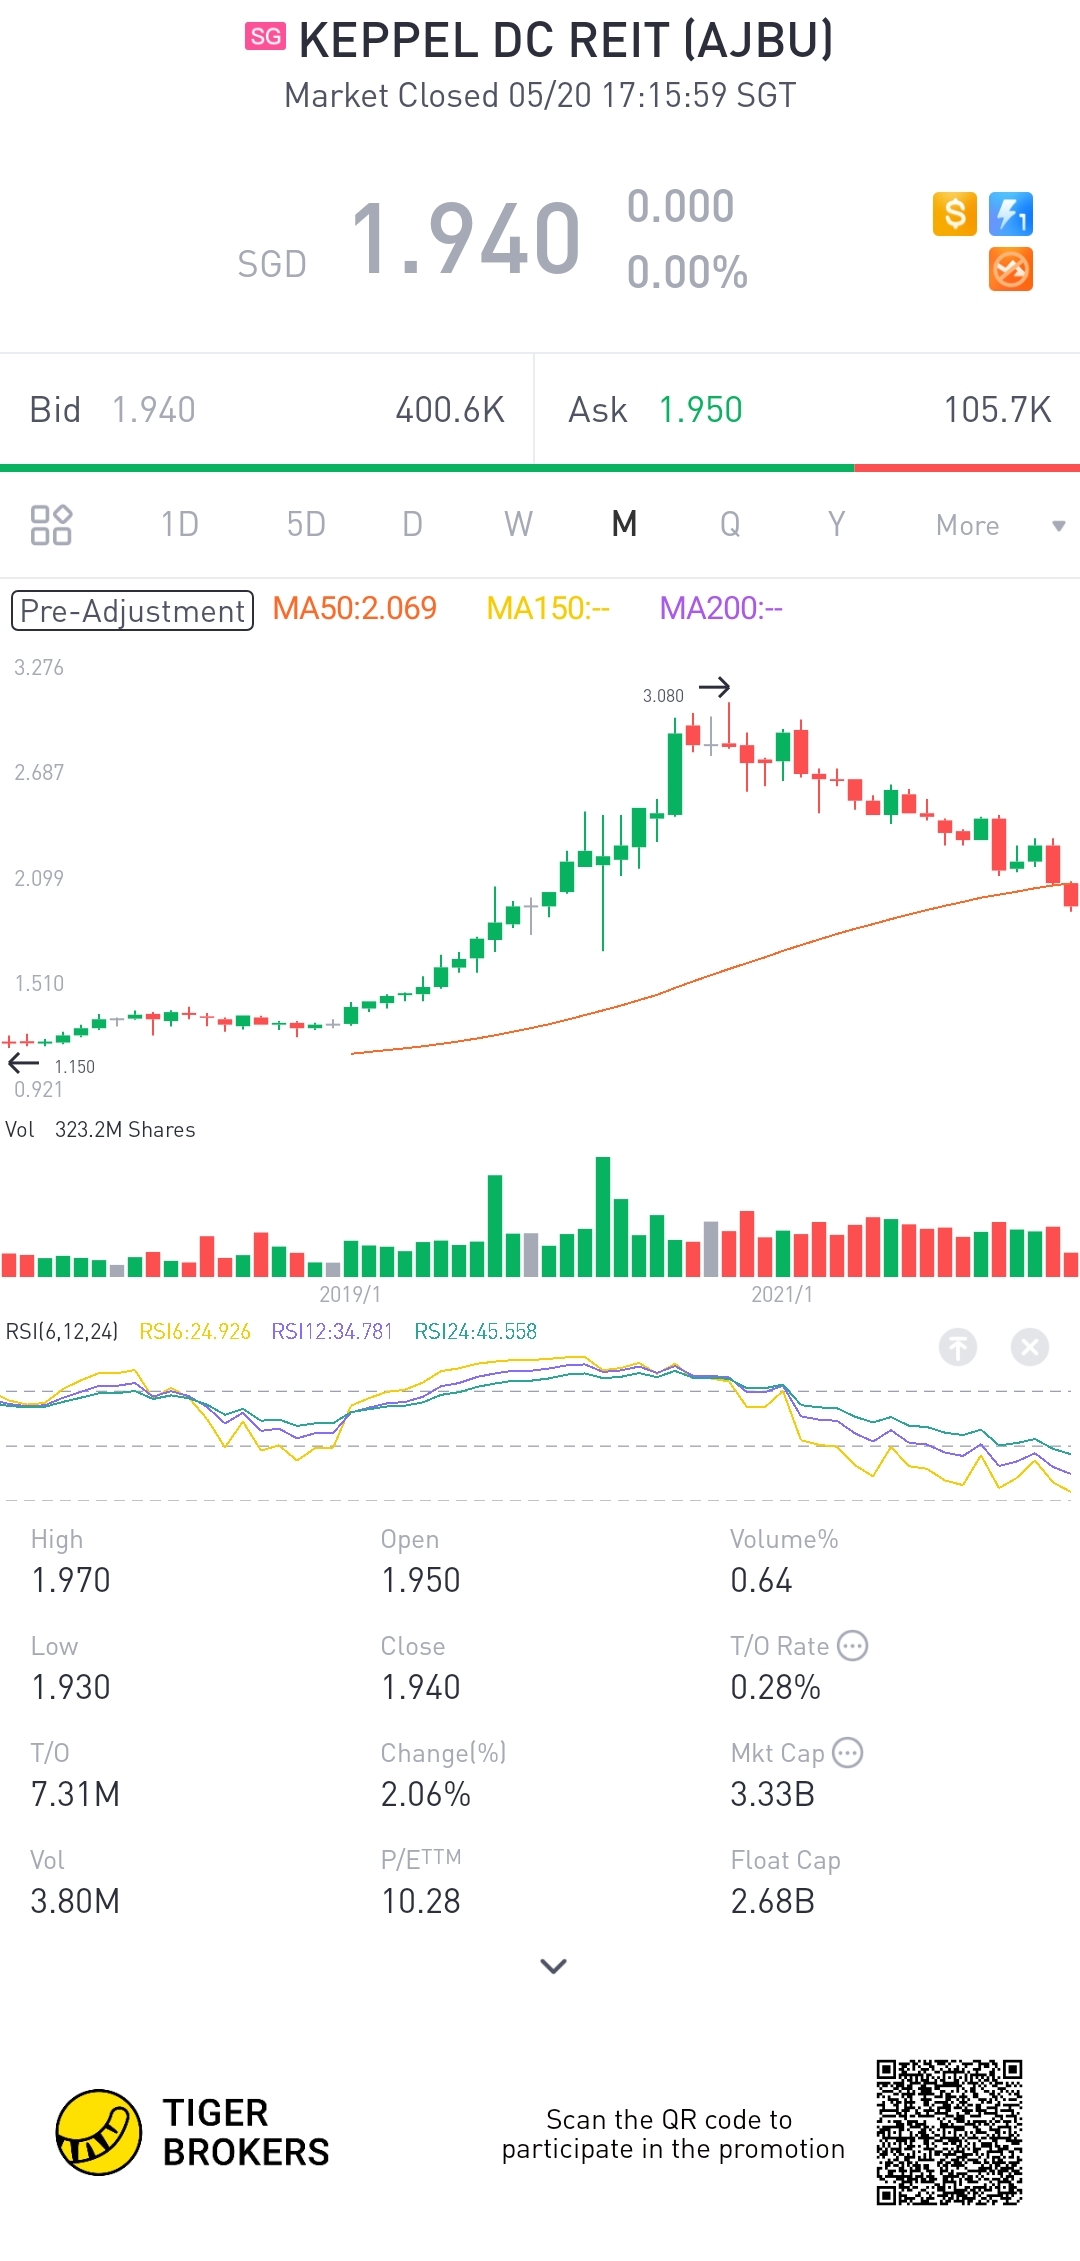Select the D daily candle tab
This screenshot has height=2261, width=1080.
pos(412,524)
